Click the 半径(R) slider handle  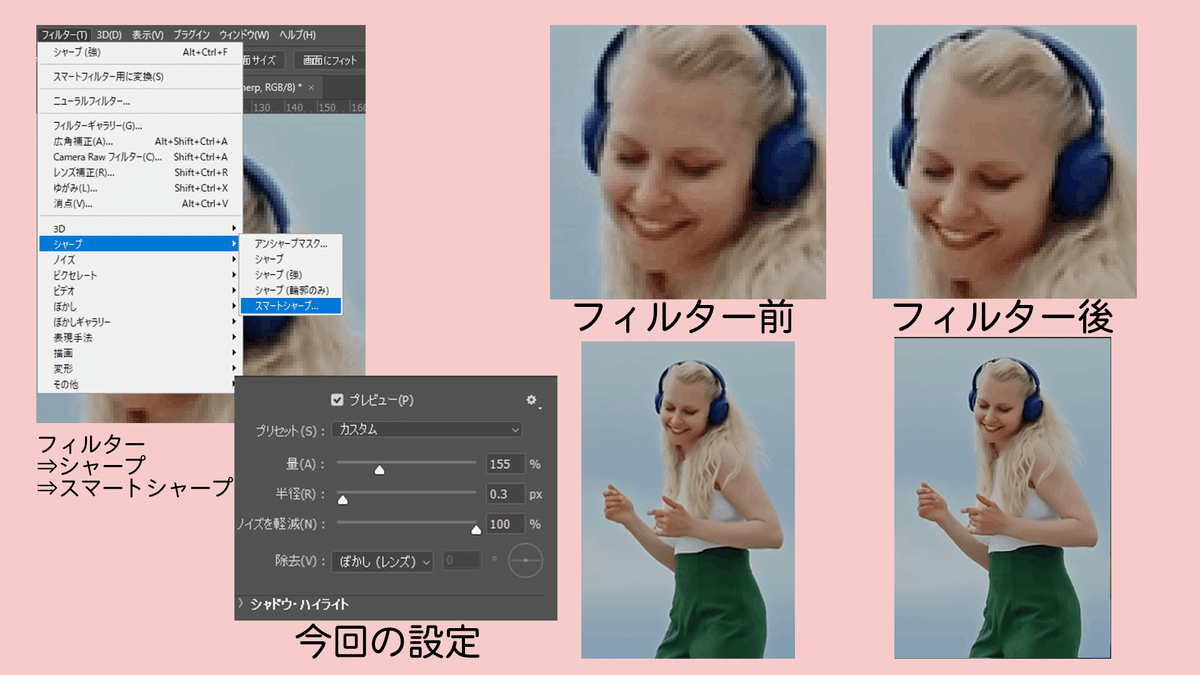coord(342,498)
